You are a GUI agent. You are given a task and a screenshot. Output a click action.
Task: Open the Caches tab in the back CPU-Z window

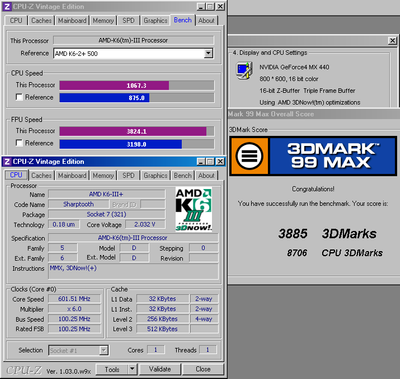[x=41, y=20]
